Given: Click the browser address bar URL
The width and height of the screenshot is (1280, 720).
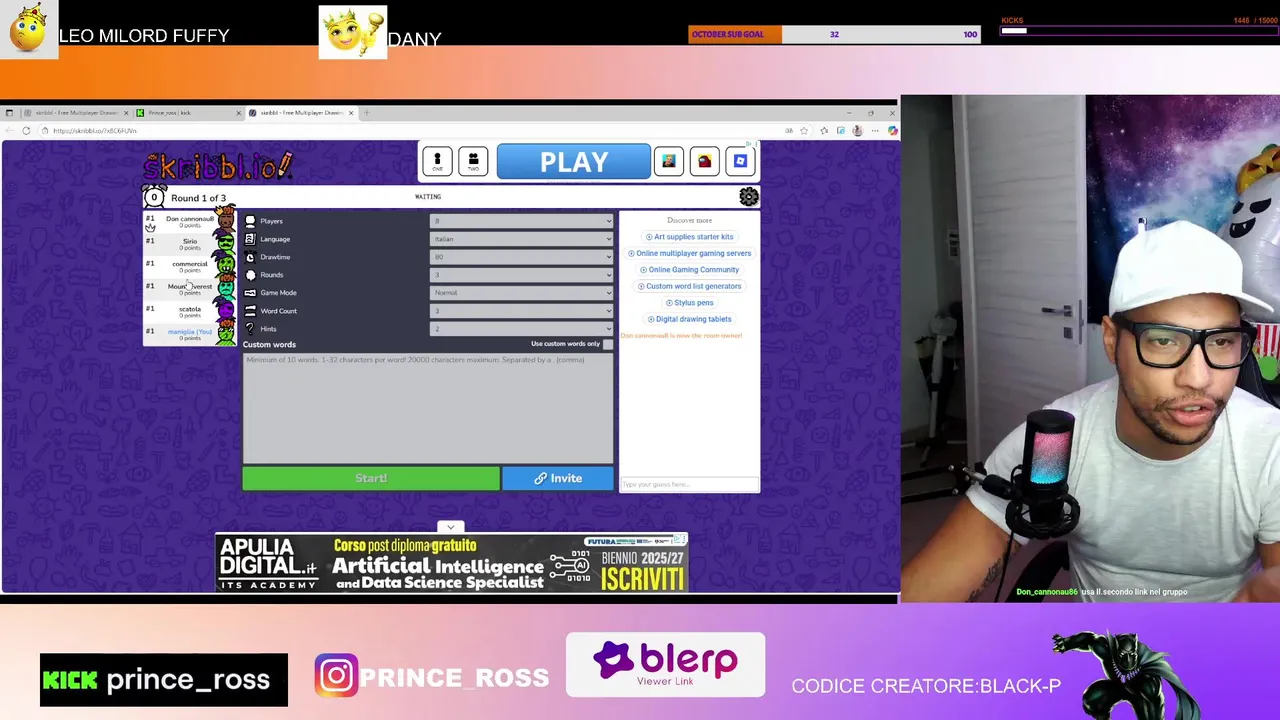Looking at the screenshot, I should click(x=95, y=131).
